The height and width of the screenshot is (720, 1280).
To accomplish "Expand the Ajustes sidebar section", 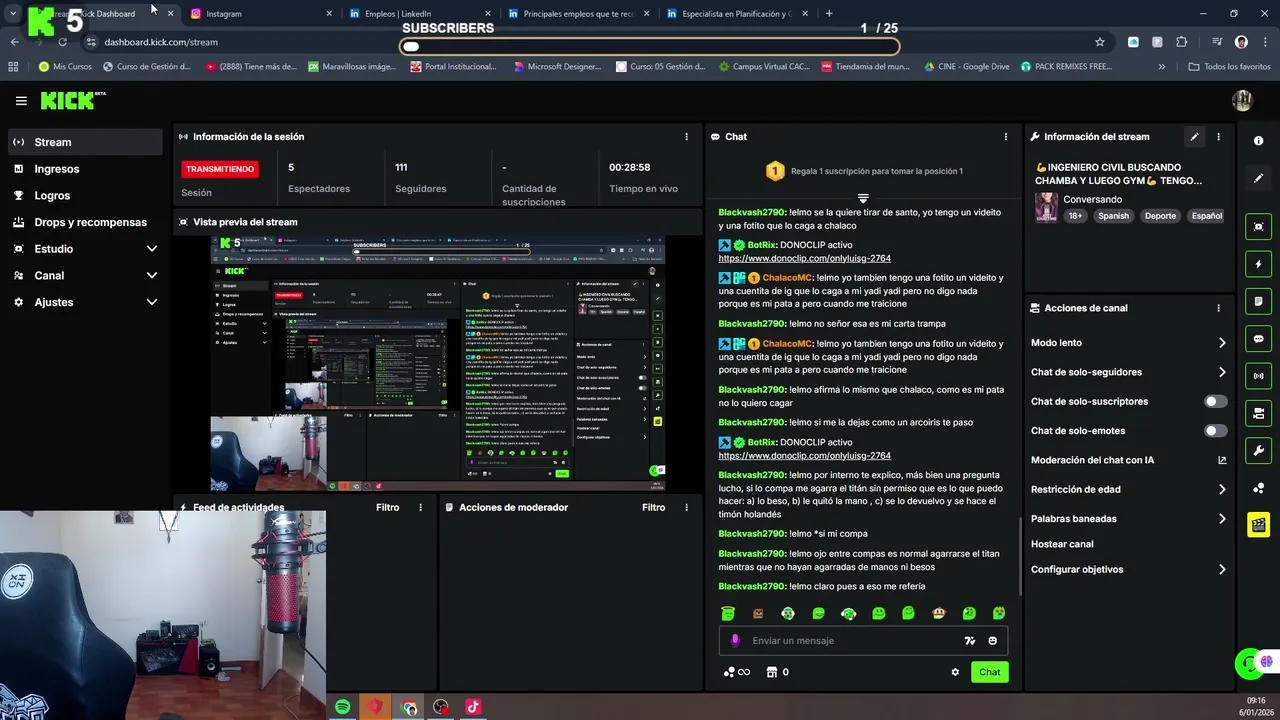I will 86,302.
